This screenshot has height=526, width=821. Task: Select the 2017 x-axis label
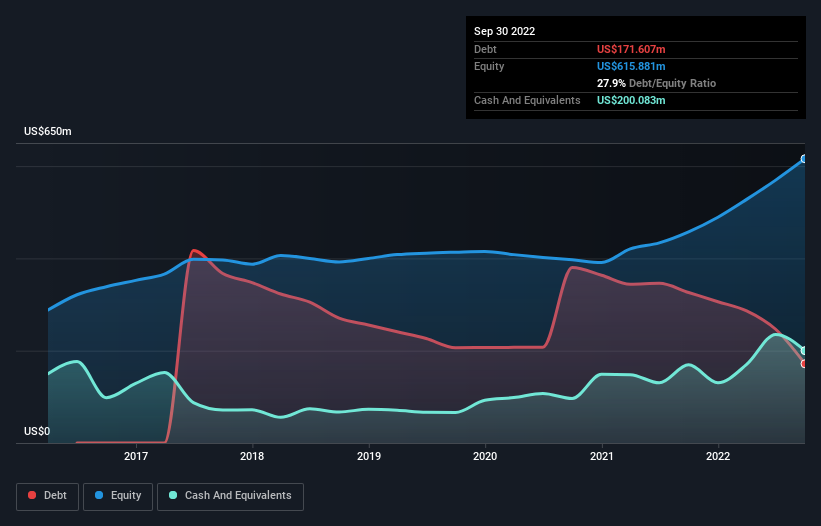[x=136, y=456]
